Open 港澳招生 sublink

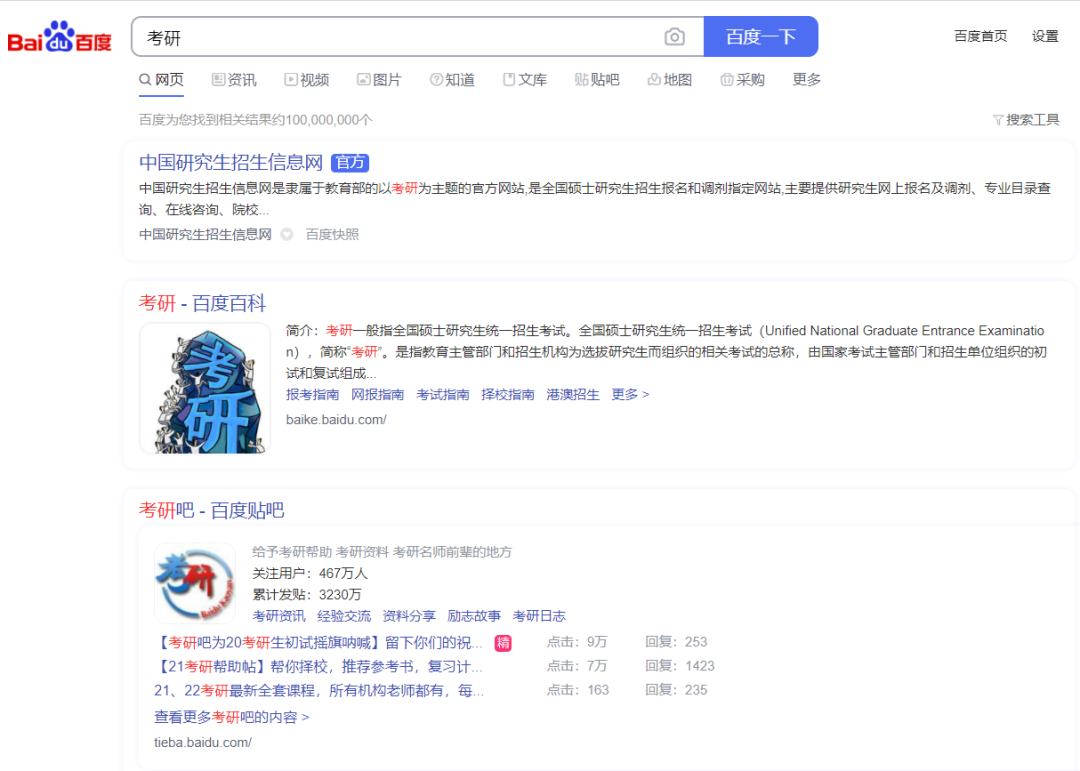[x=572, y=395]
